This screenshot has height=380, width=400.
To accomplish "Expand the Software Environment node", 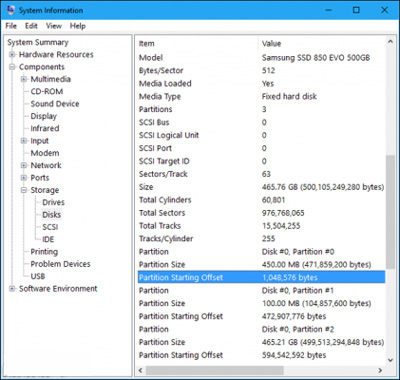I will tap(12, 289).
